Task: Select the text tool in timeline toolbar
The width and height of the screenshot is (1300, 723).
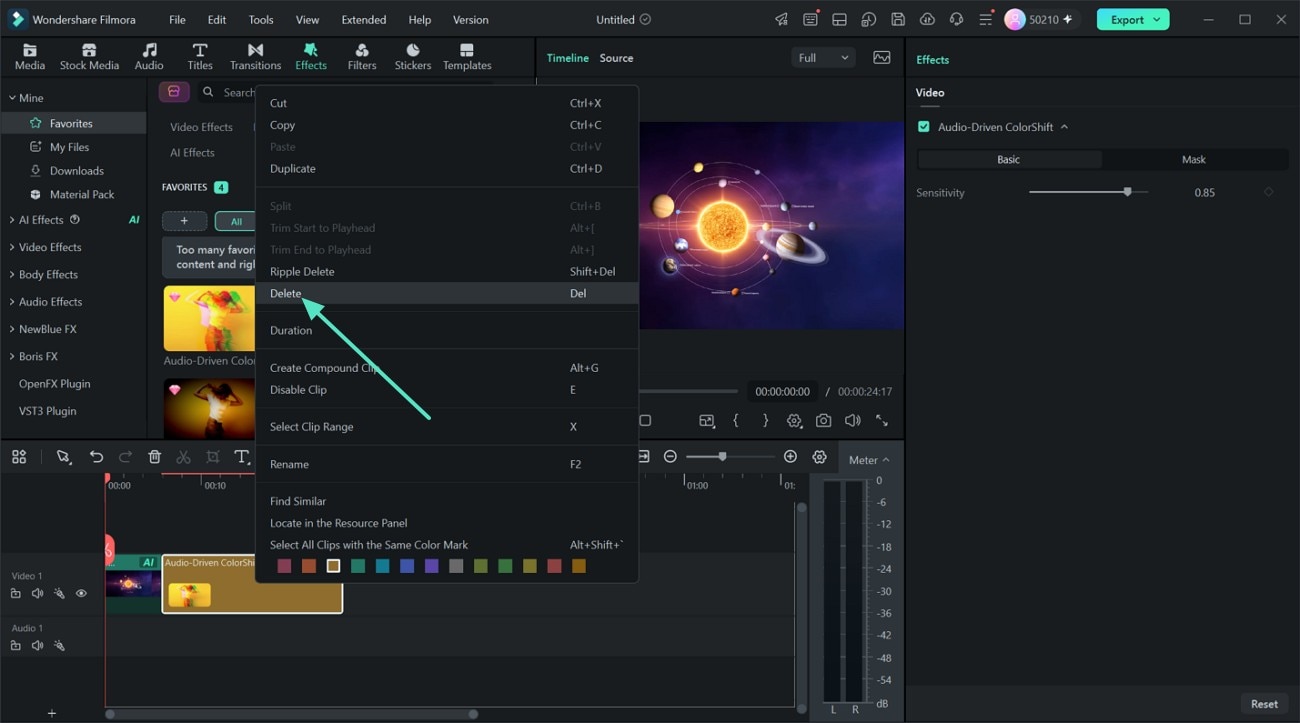Action: 241,457
